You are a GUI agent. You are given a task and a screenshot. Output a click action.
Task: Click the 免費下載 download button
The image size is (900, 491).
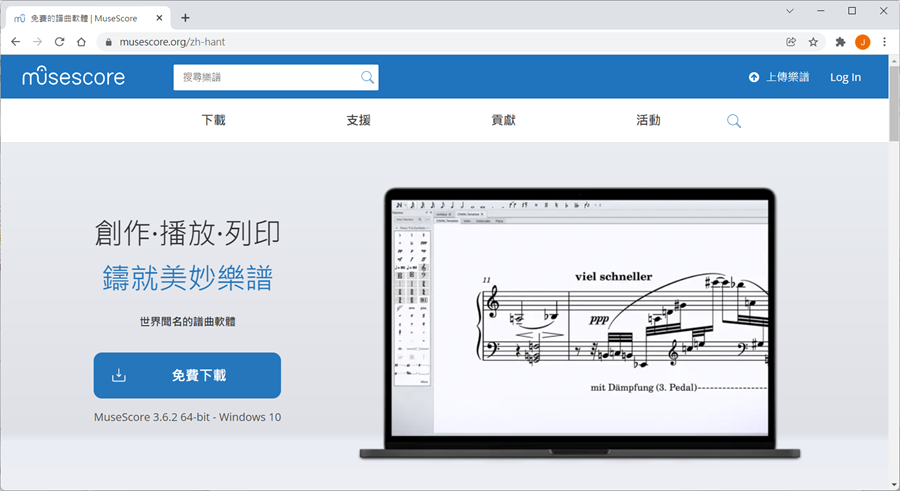coord(187,375)
